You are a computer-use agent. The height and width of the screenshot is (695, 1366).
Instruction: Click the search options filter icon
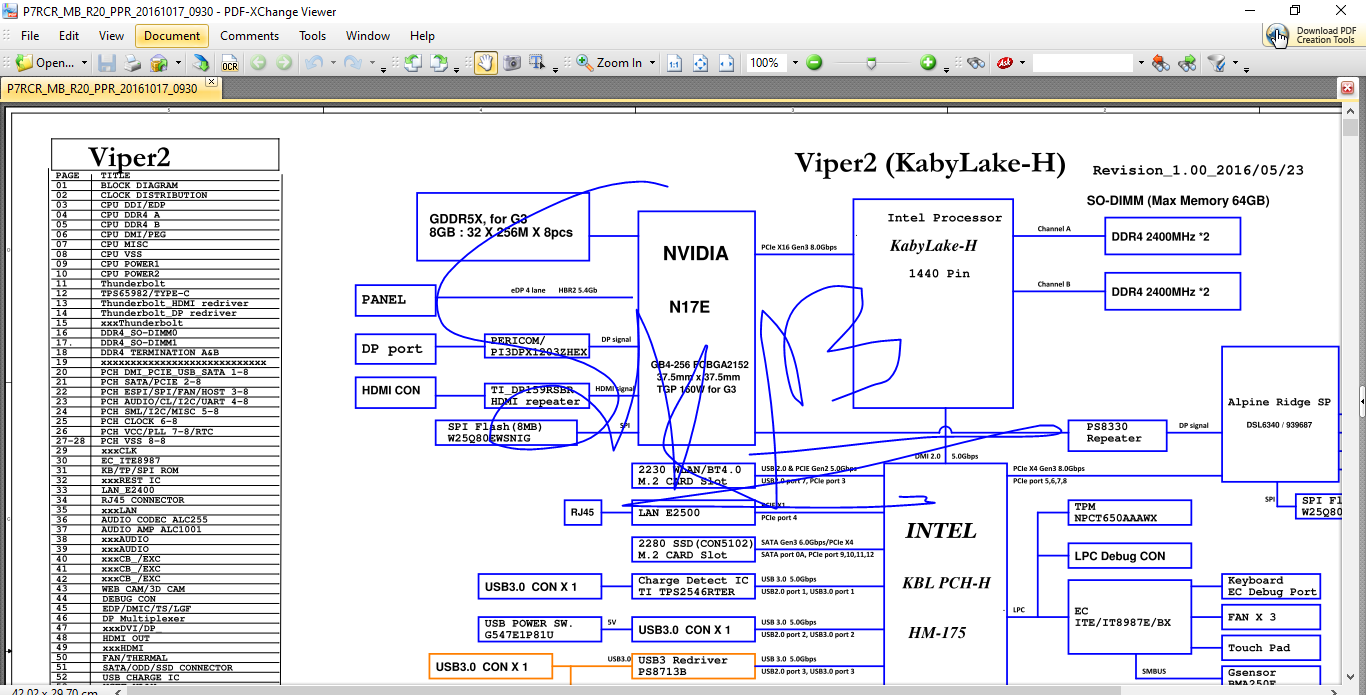click(1217, 63)
